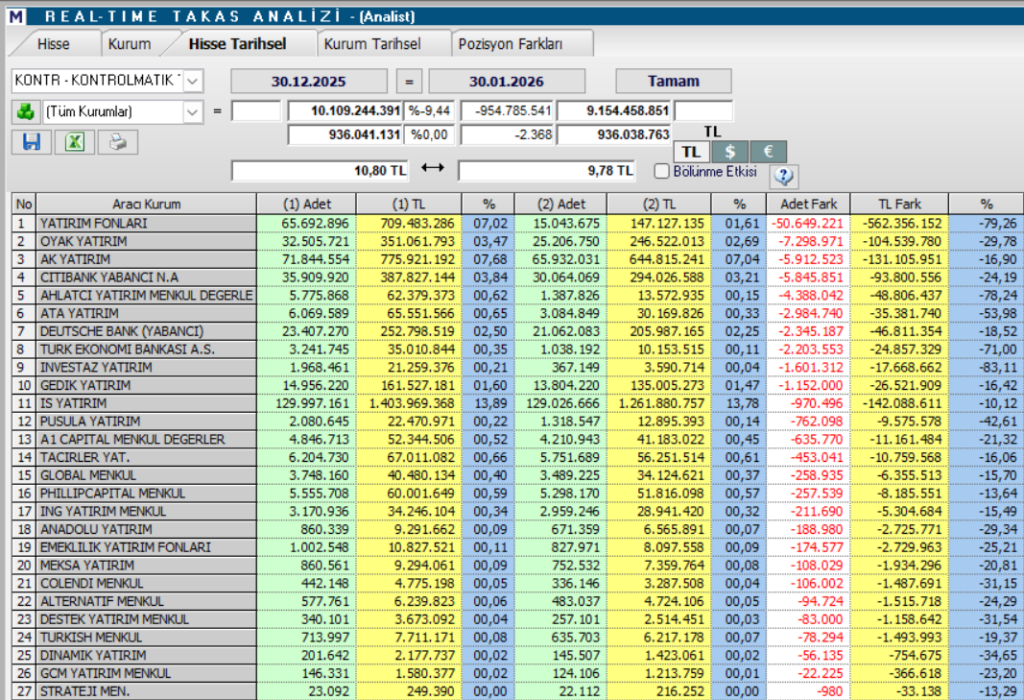Open the Pozisyon Farkları tab

tap(512, 43)
